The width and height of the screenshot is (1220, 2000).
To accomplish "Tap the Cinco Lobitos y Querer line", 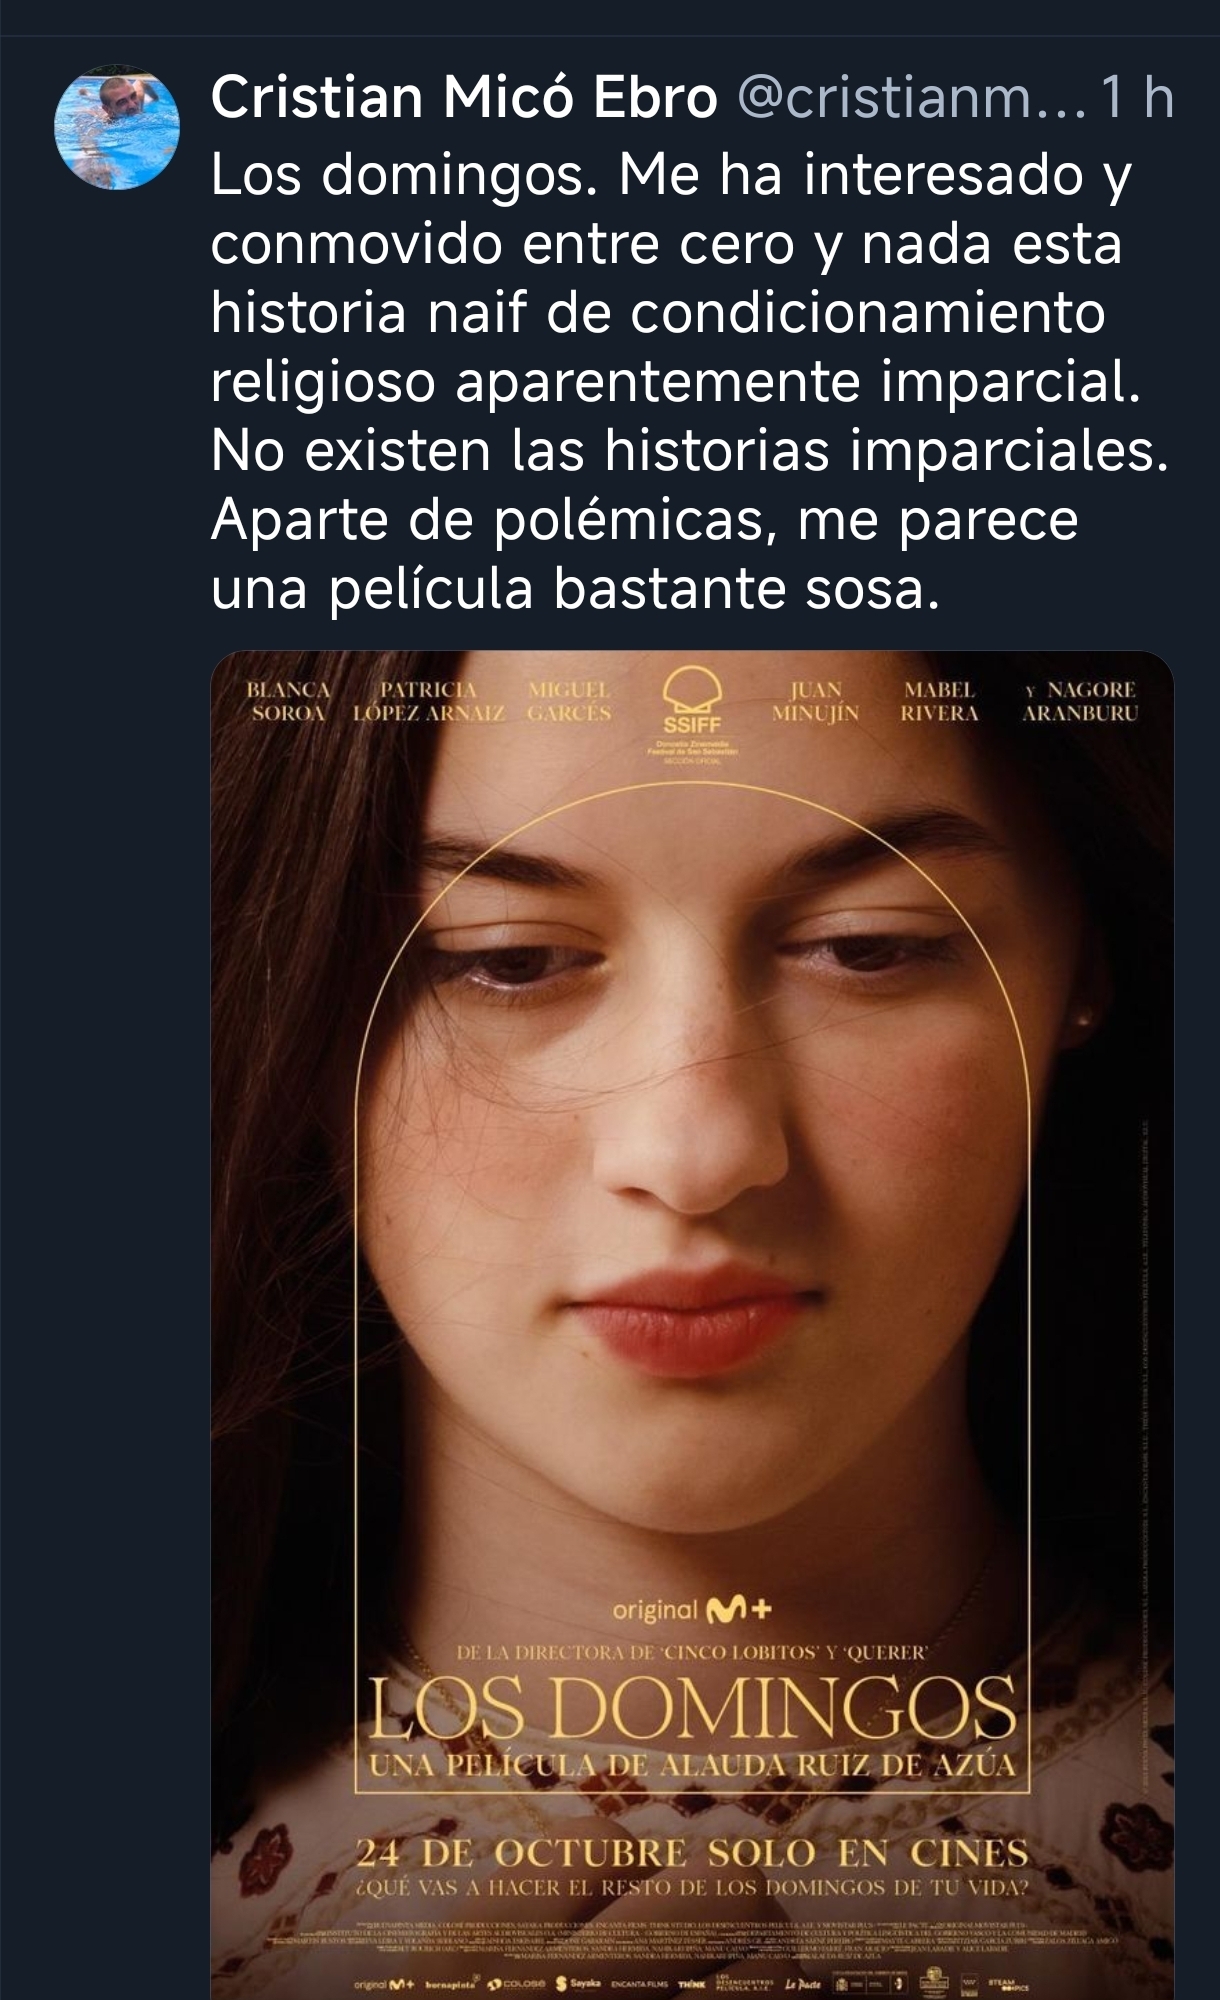I will [x=692, y=1653].
